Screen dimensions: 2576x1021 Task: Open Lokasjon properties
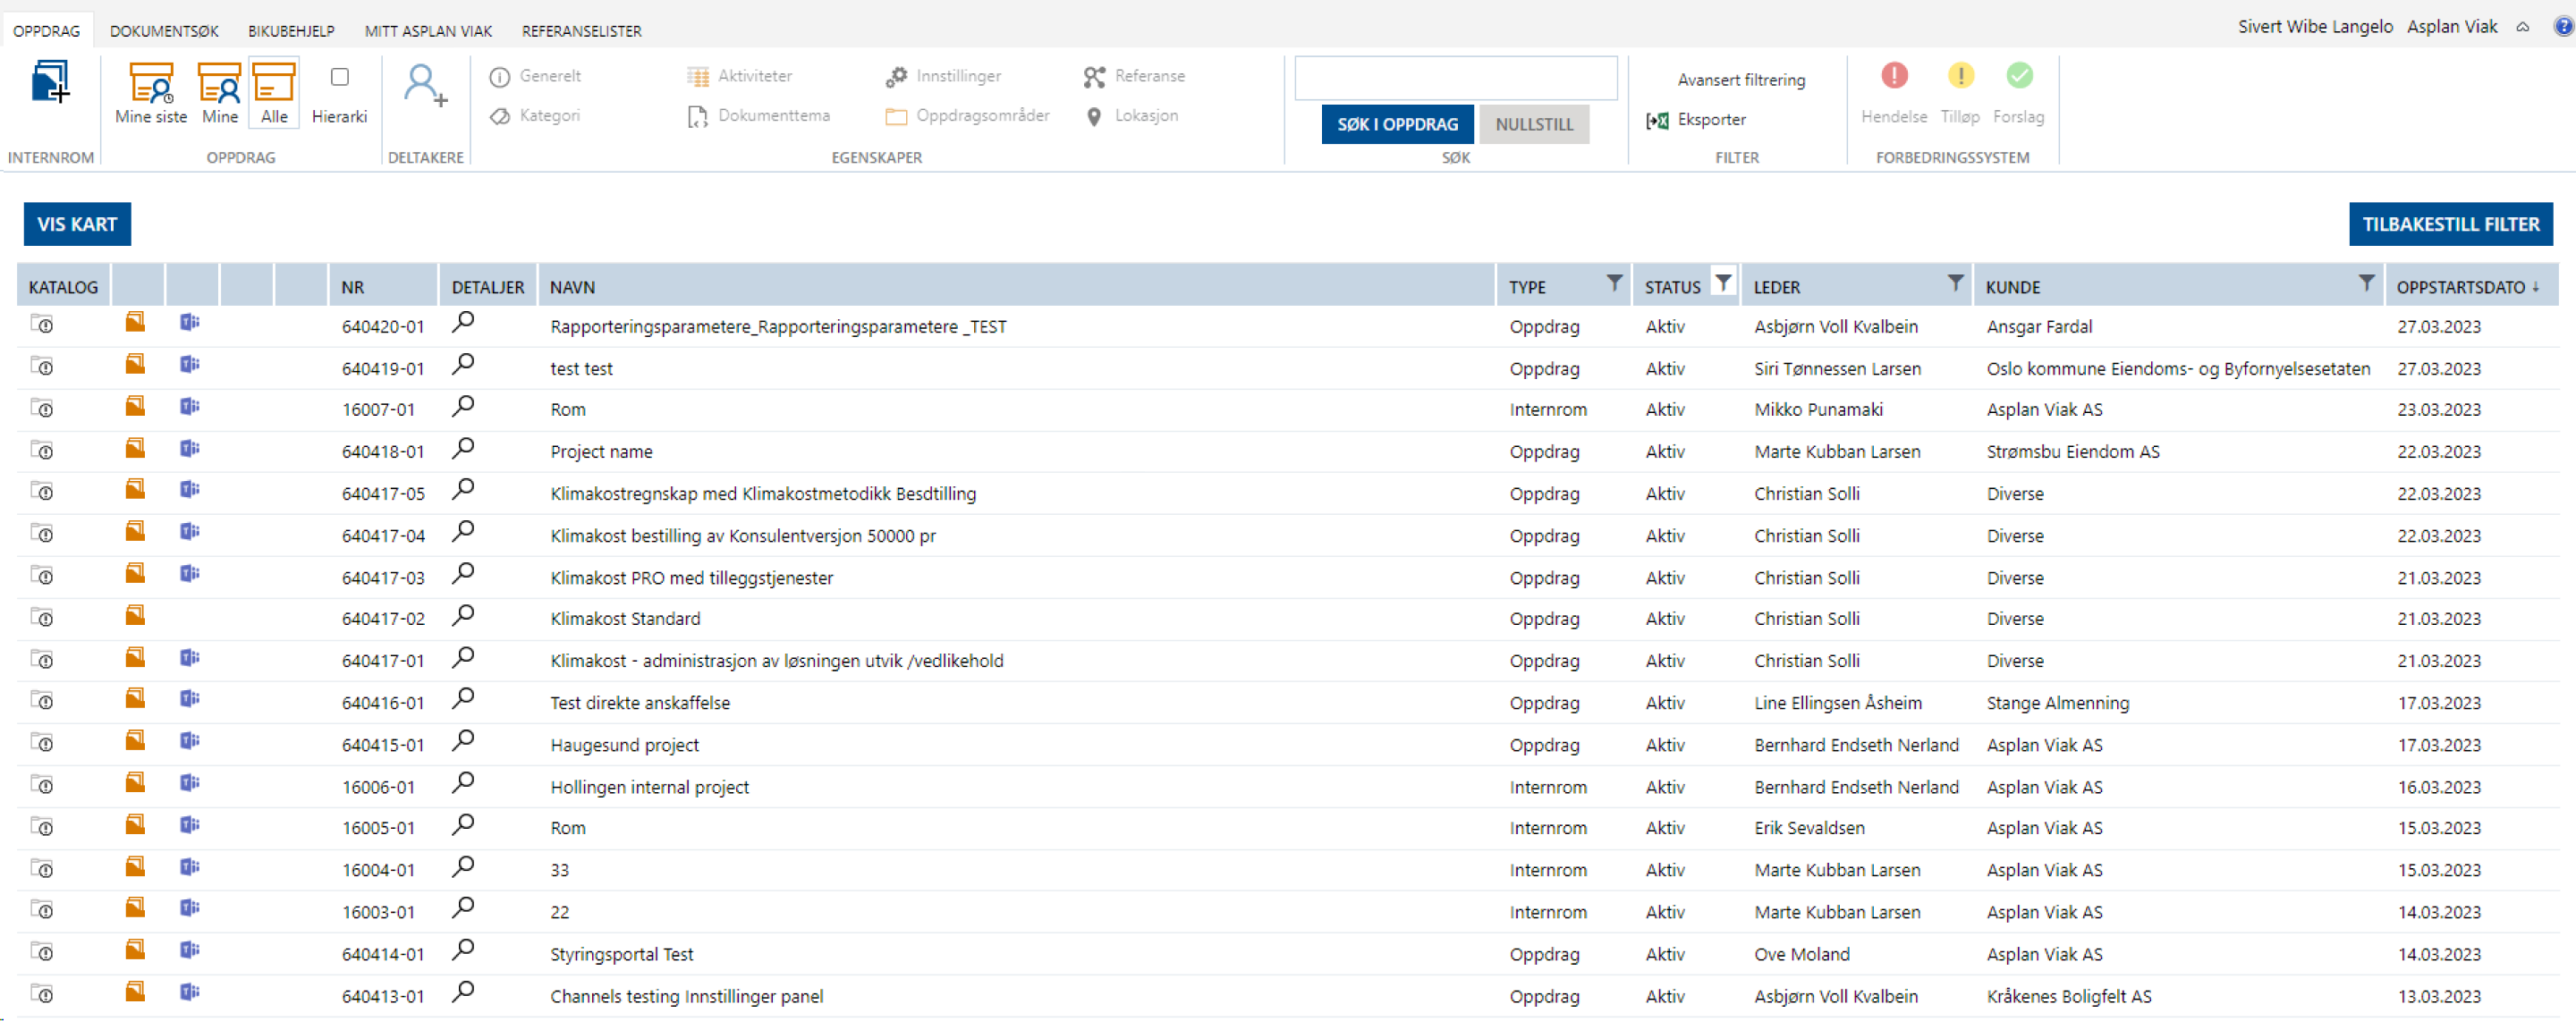[x=1132, y=116]
